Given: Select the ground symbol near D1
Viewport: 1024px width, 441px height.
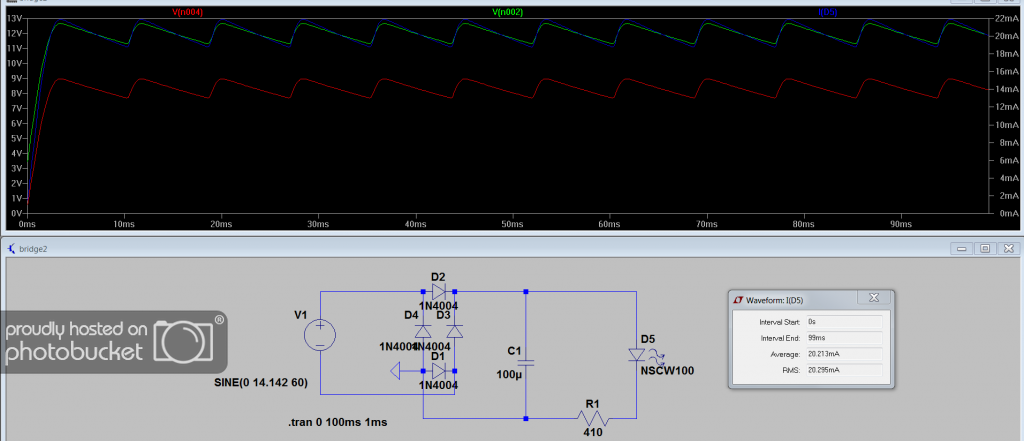Looking at the screenshot, I should point(396,371).
